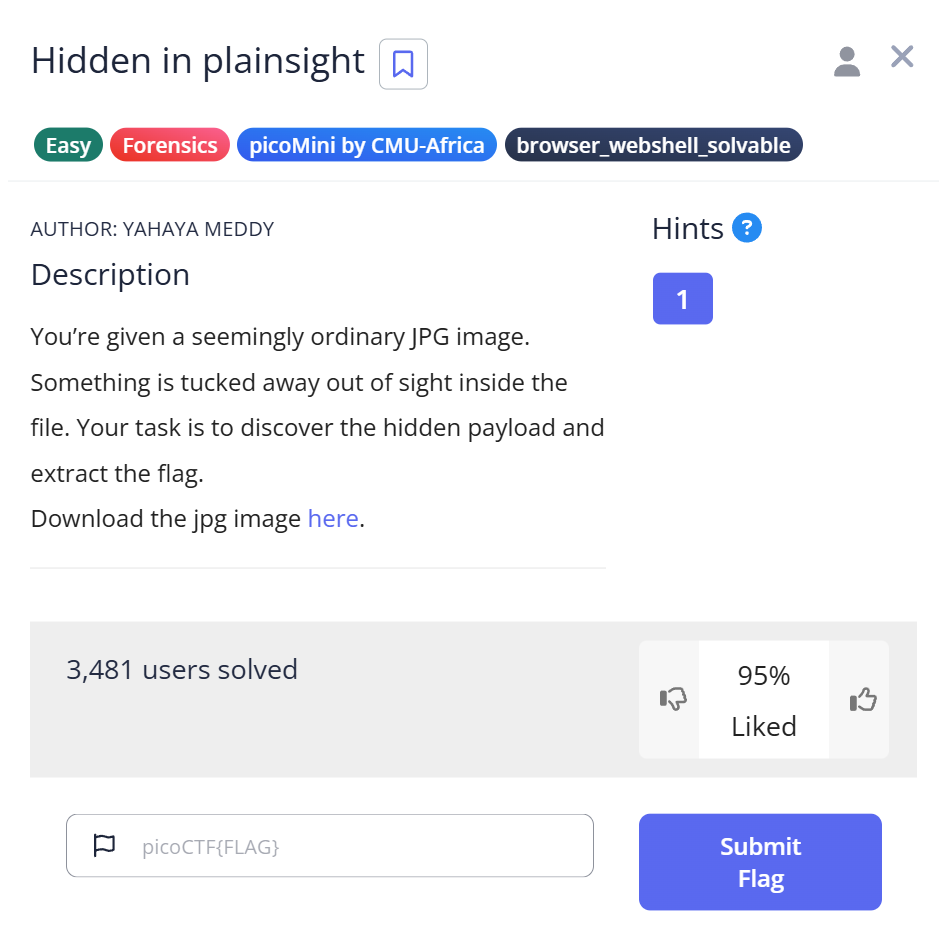Download the jpg via here link
Image resolution: width=946 pixels, height=951 pixels.
pos(332,519)
